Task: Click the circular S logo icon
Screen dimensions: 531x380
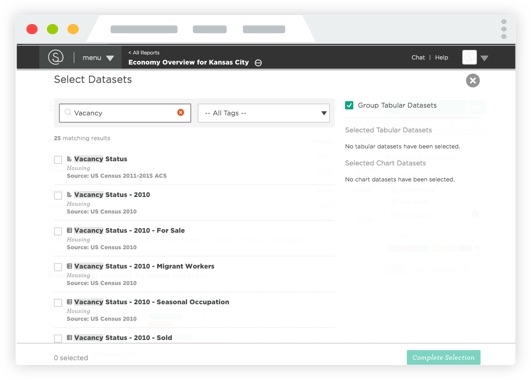Action: 56,57
